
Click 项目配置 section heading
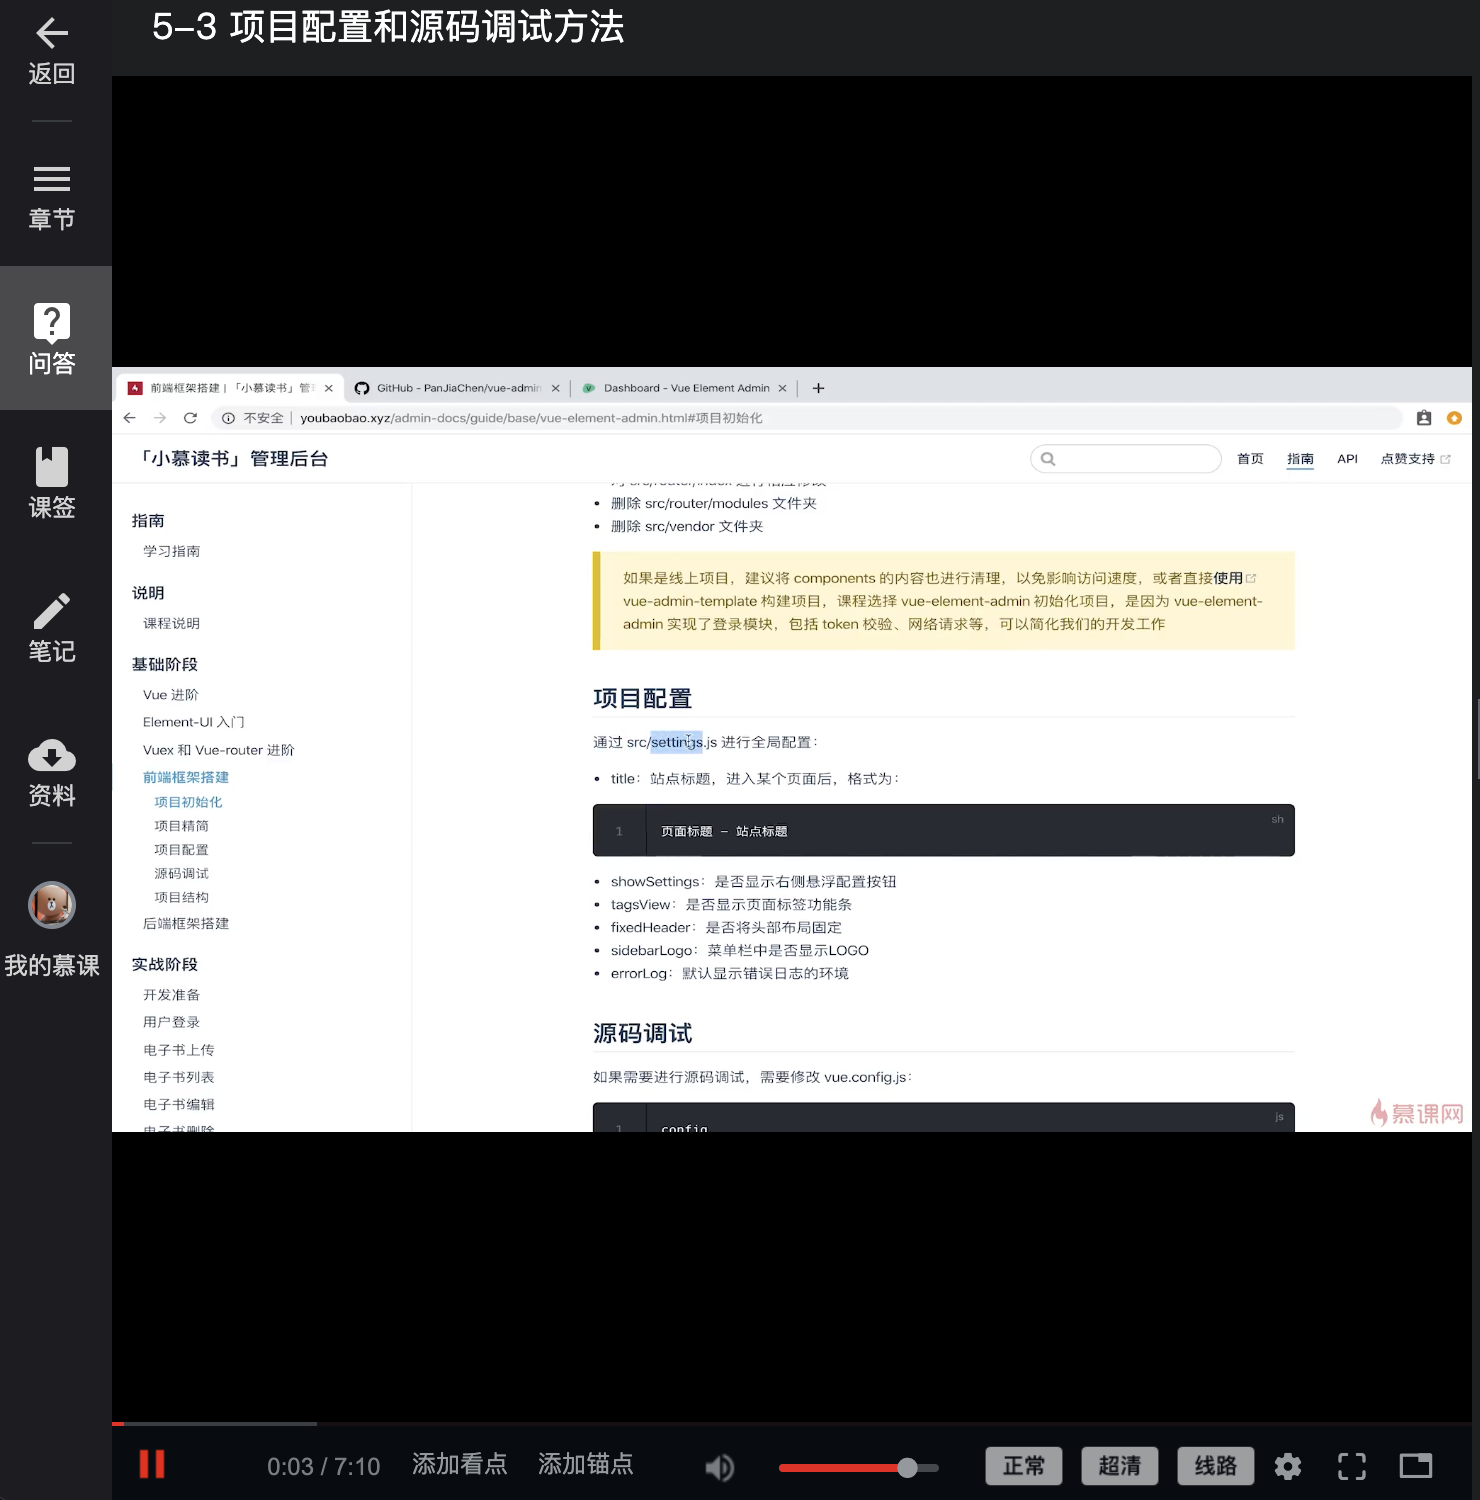pyautogui.click(x=642, y=698)
